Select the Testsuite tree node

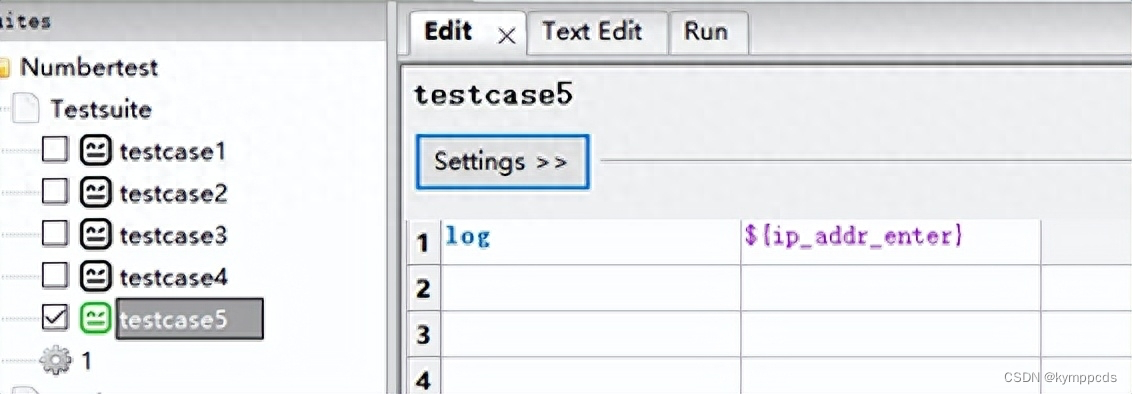[x=100, y=110]
